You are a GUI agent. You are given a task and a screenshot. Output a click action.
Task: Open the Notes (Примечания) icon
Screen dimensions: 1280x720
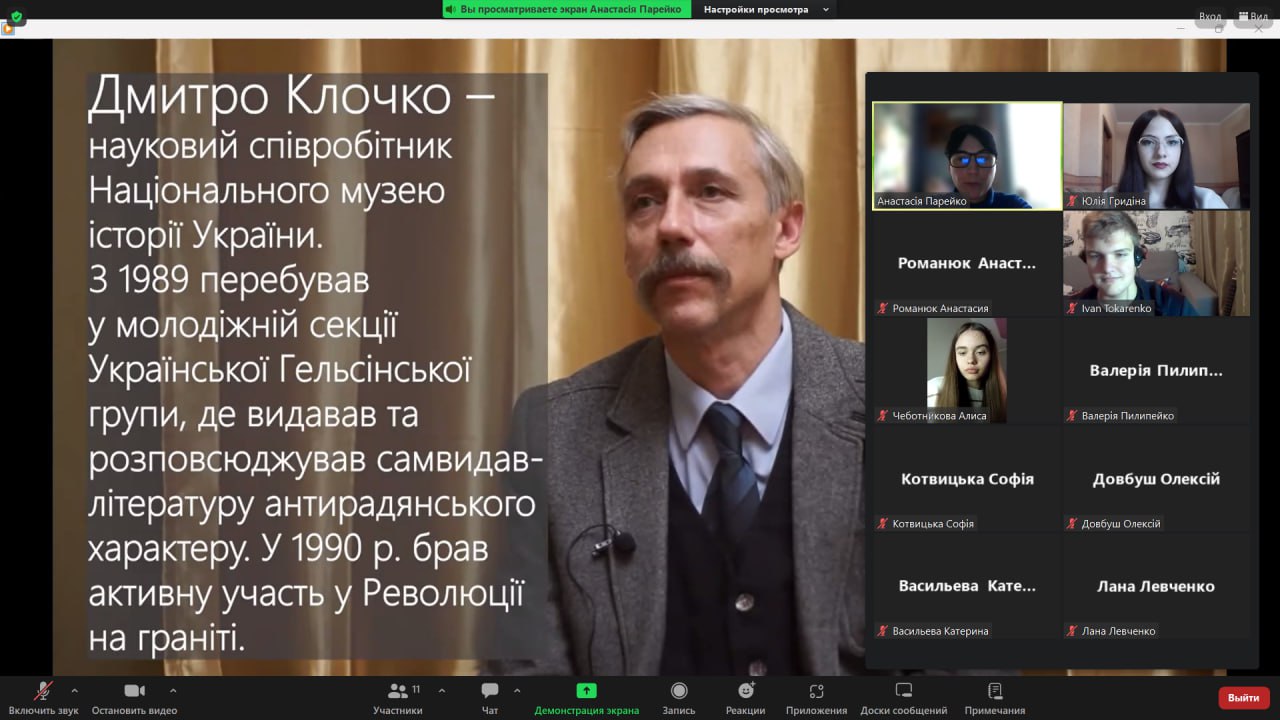tap(994, 692)
